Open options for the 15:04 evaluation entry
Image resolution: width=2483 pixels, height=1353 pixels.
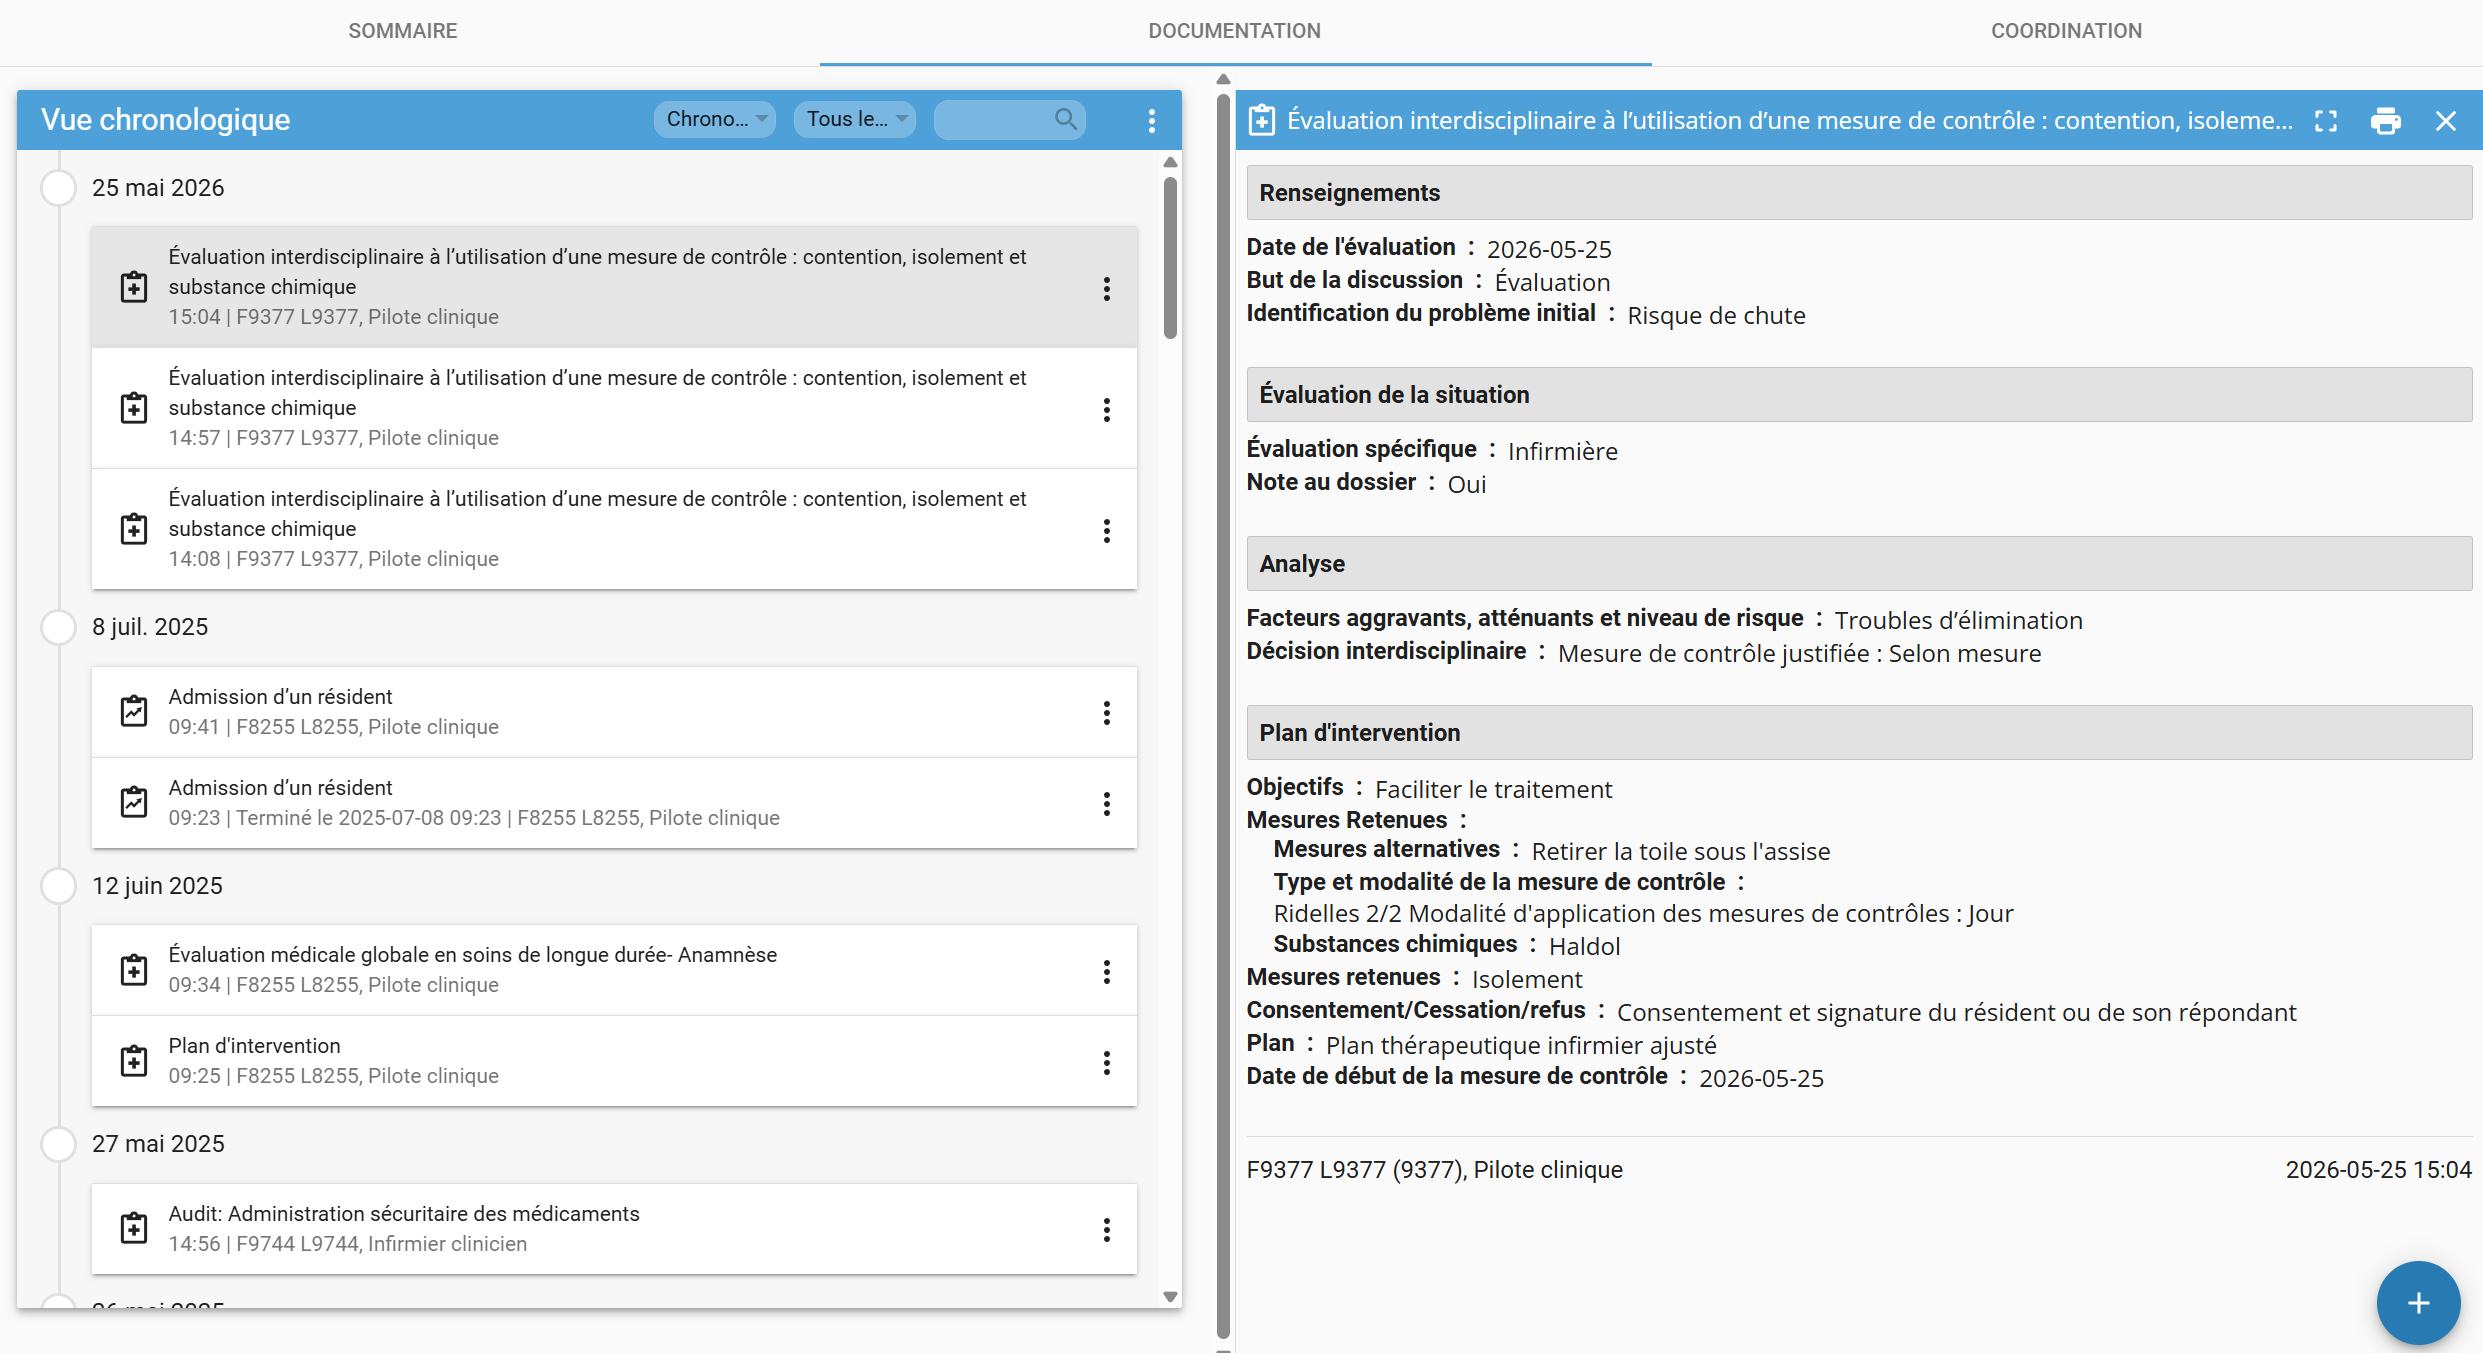coord(1106,288)
